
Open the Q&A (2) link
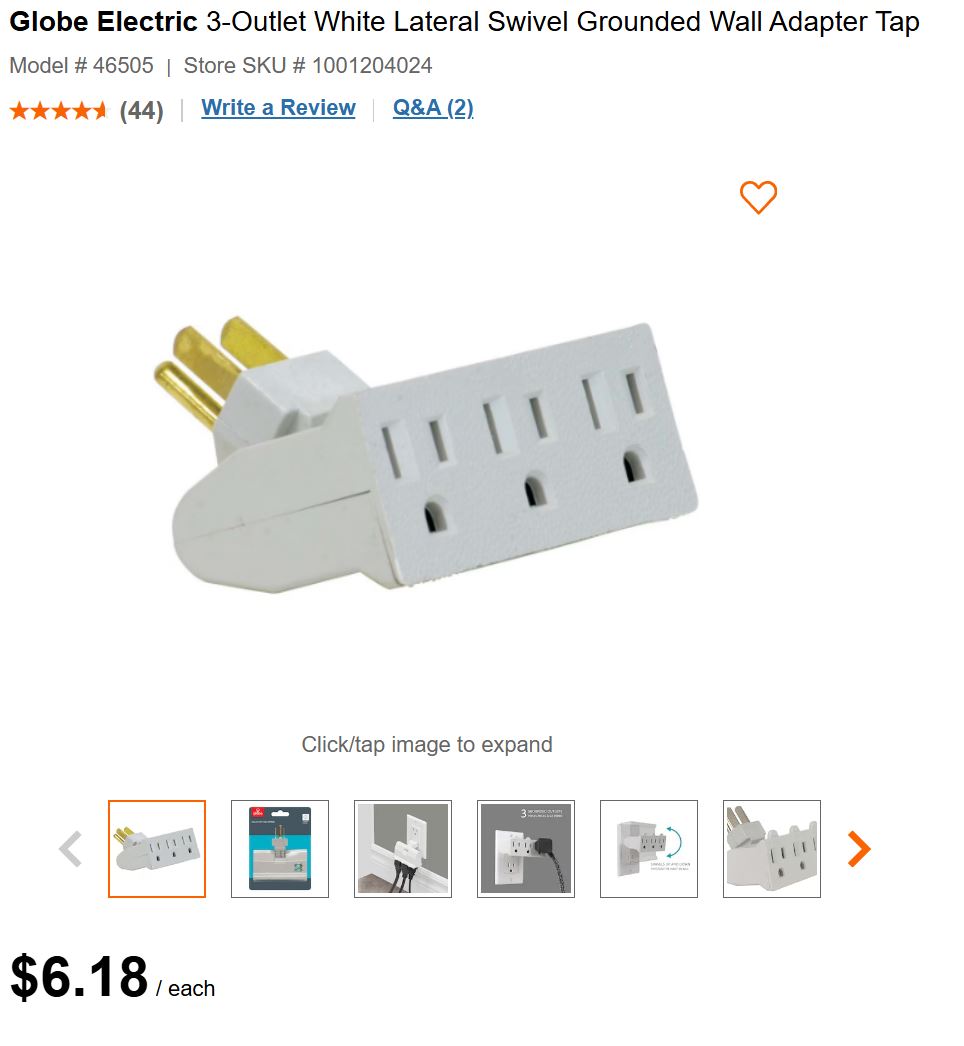pos(433,107)
